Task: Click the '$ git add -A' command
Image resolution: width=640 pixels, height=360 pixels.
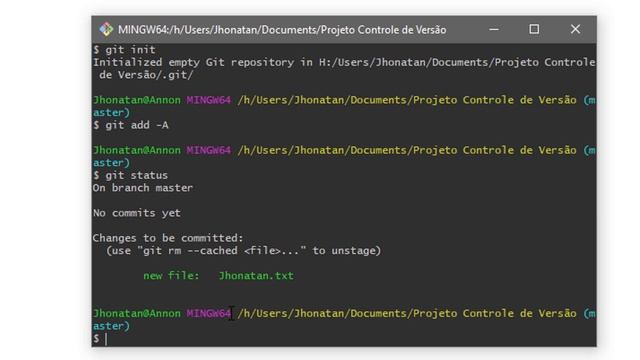Action: pos(131,125)
